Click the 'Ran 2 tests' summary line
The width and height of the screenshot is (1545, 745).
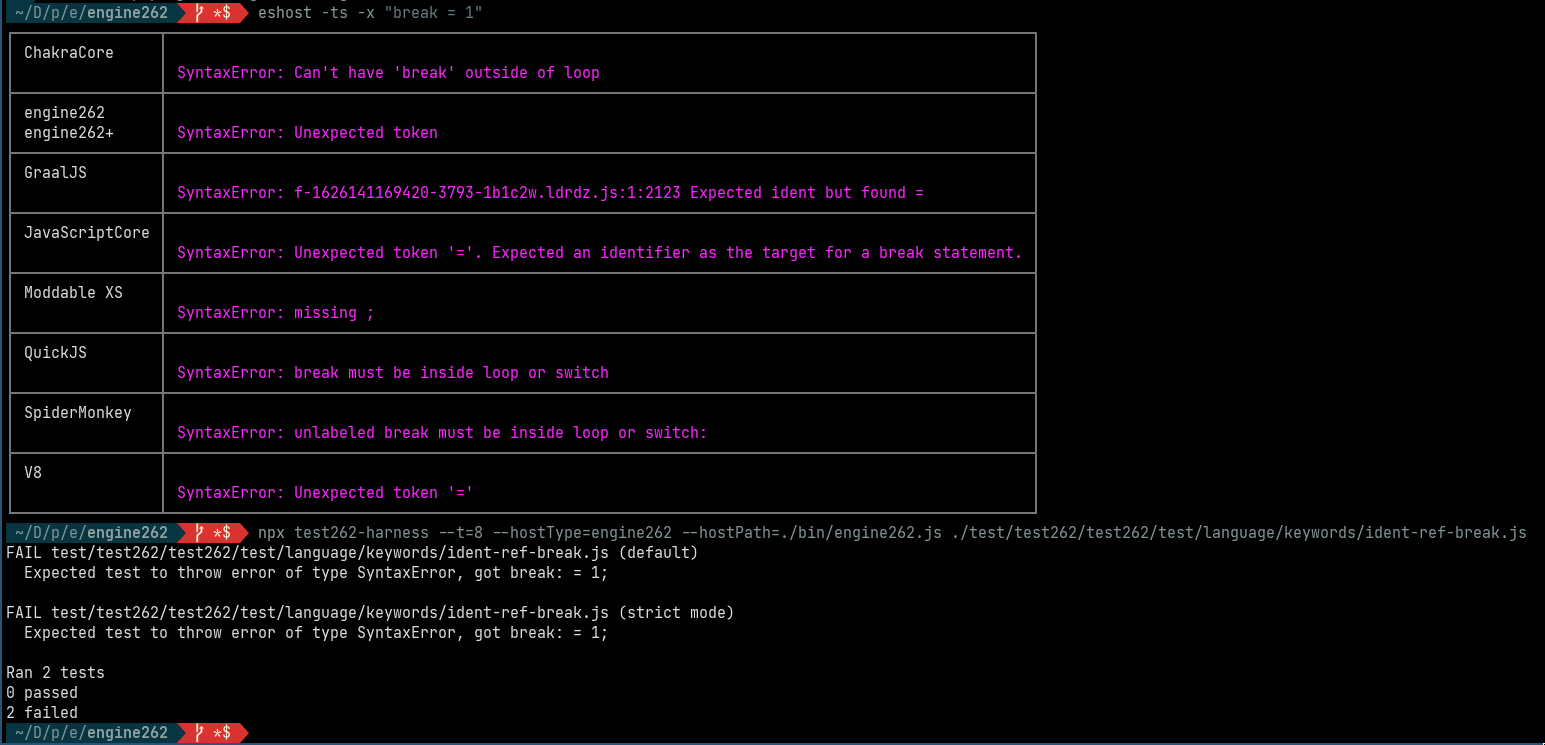pyautogui.click(x=55, y=673)
